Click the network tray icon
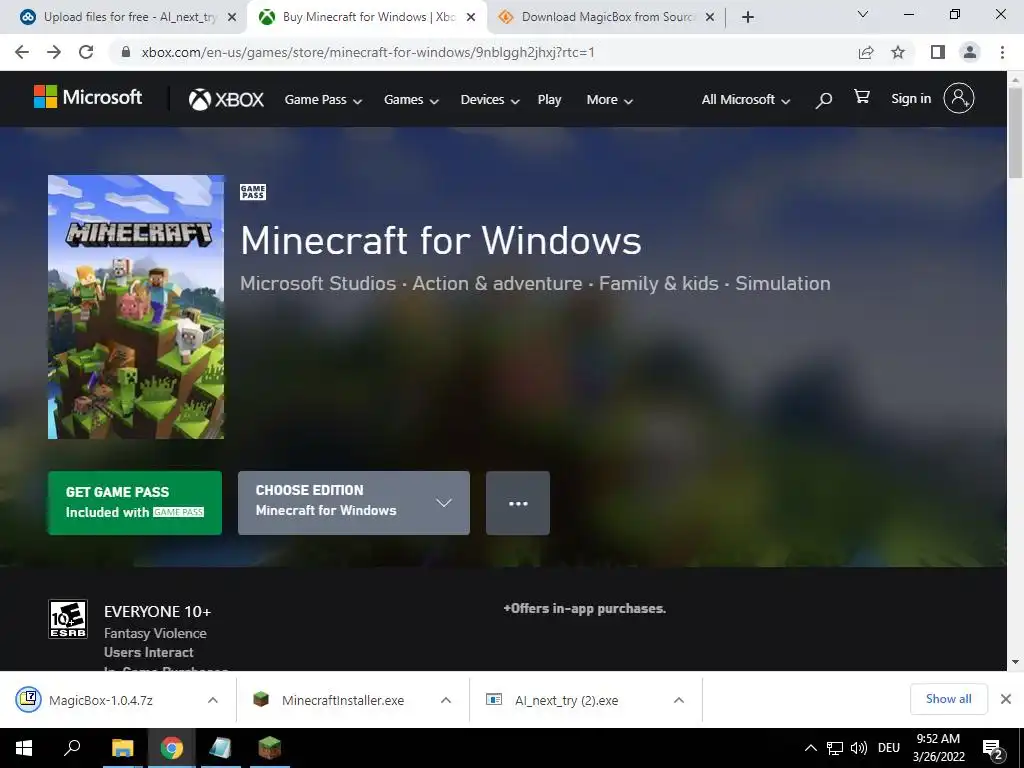 (835, 748)
